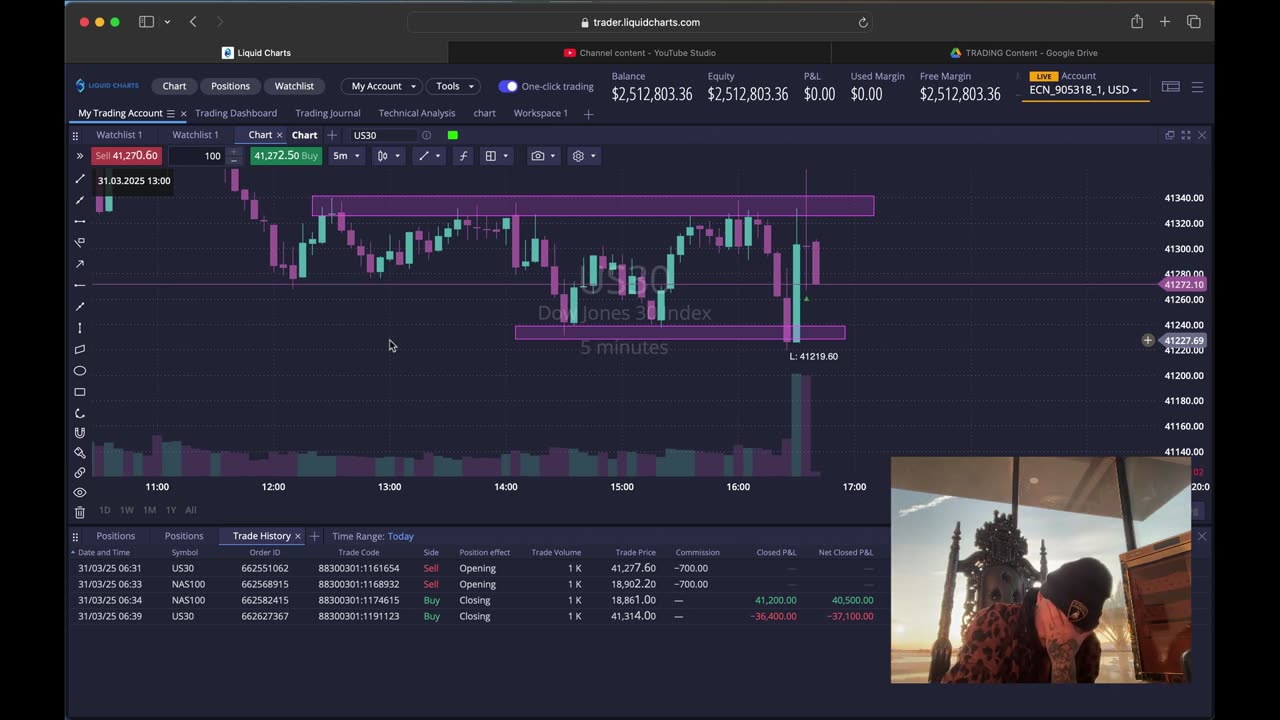The height and width of the screenshot is (720, 1280).
Task: Click the US30 symbol input field
Action: (x=383, y=135)
